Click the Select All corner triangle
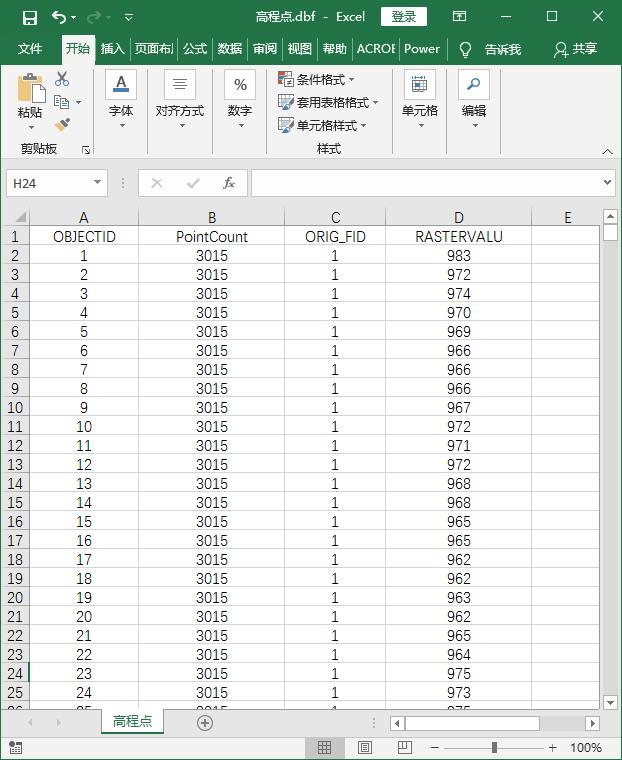Image resolution: width=622 pixels, height=760 pixels. tap(19, 217)
